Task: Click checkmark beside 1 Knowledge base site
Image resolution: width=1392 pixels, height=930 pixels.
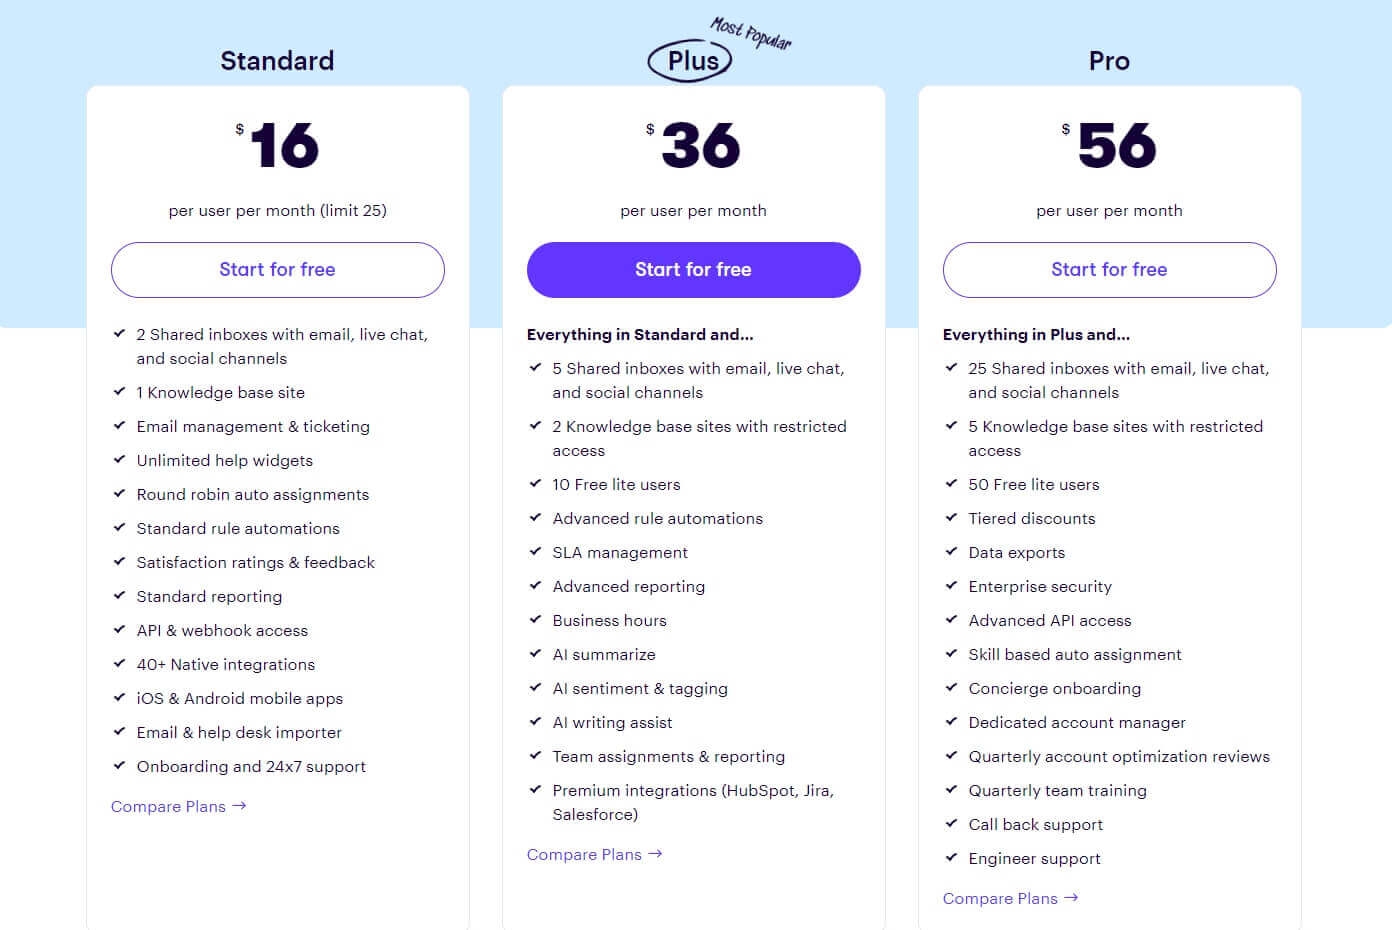Action: pyautogui.click(x=119, y=392)
